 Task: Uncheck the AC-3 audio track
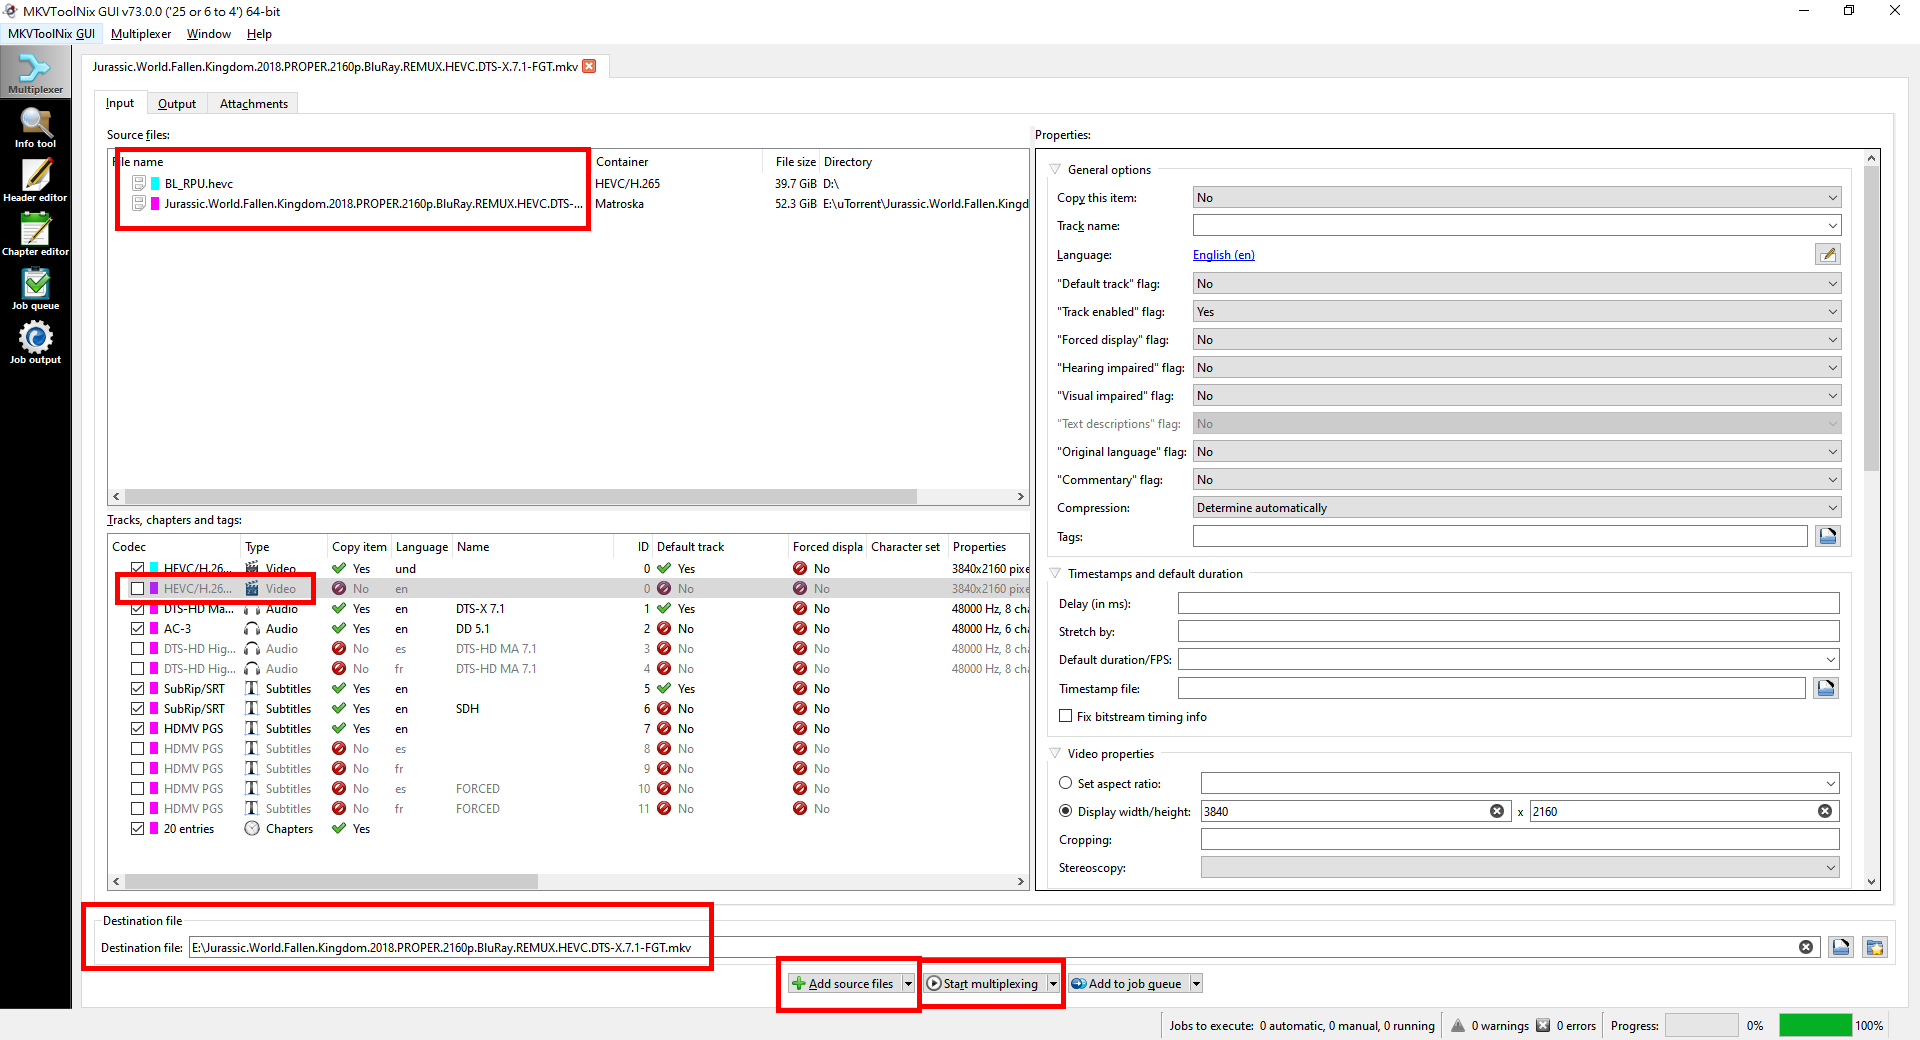pos(137,628)
